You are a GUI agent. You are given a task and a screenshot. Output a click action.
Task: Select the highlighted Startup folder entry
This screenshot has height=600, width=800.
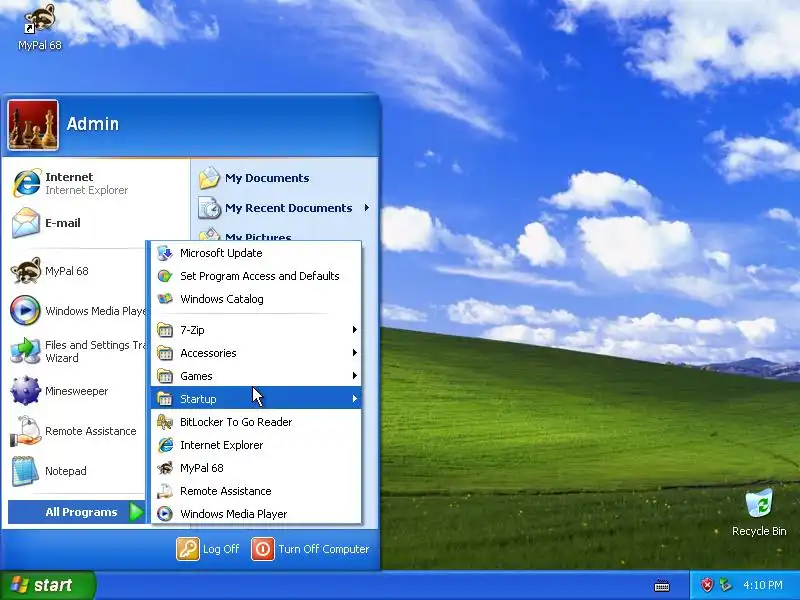click(256, 398)
